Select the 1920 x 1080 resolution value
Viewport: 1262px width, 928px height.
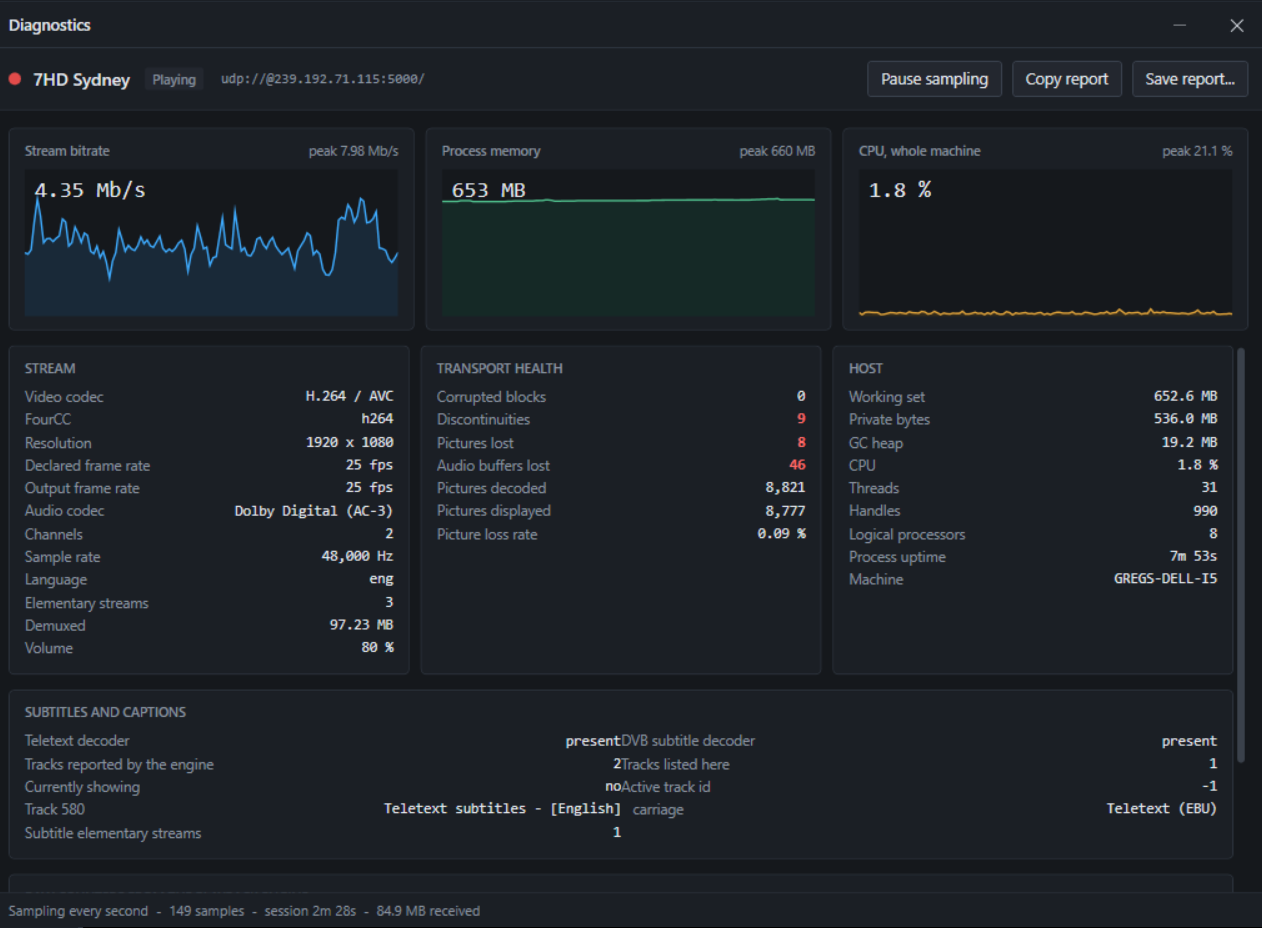point(349,443)
